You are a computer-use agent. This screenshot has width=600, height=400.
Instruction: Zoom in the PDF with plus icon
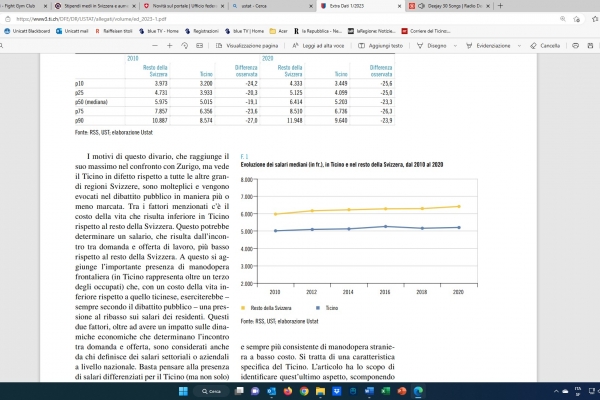tap(170, 46)
